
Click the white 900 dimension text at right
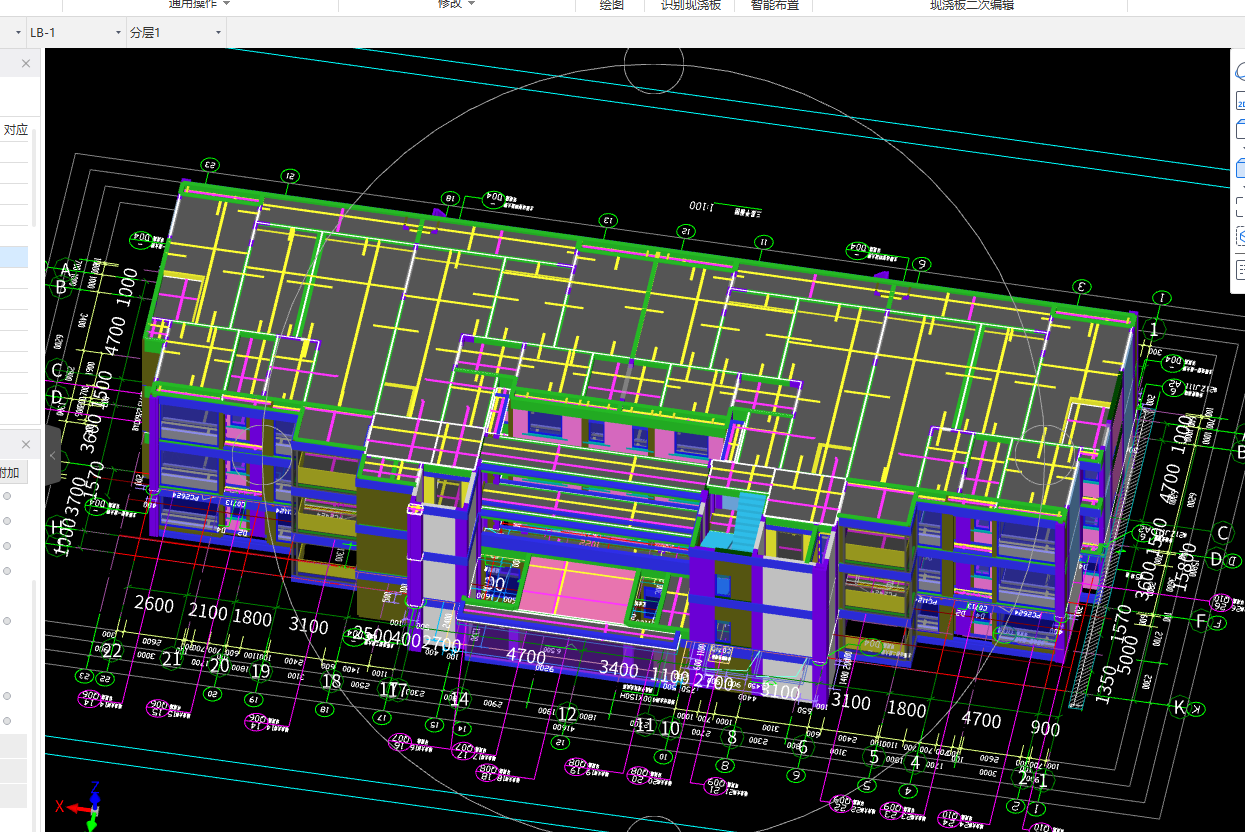tap(1045, 729)
